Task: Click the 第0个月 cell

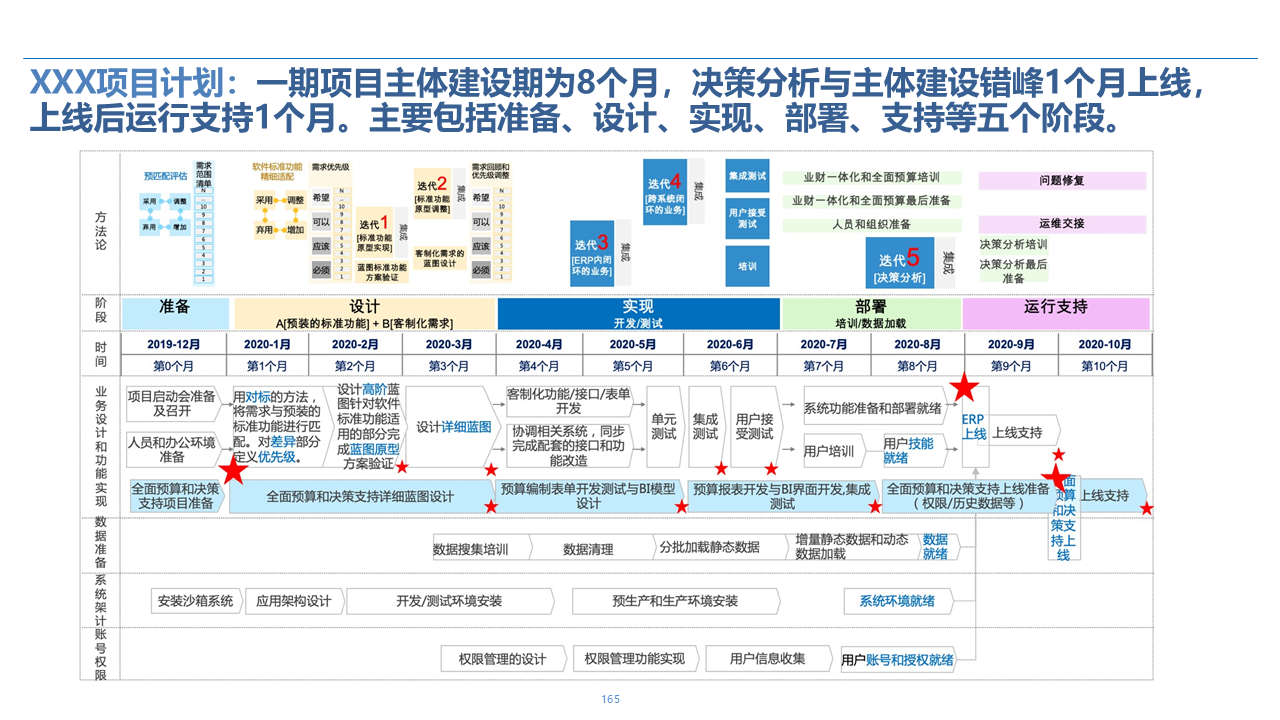Action: pyautogui.click(x=175, y=366)
